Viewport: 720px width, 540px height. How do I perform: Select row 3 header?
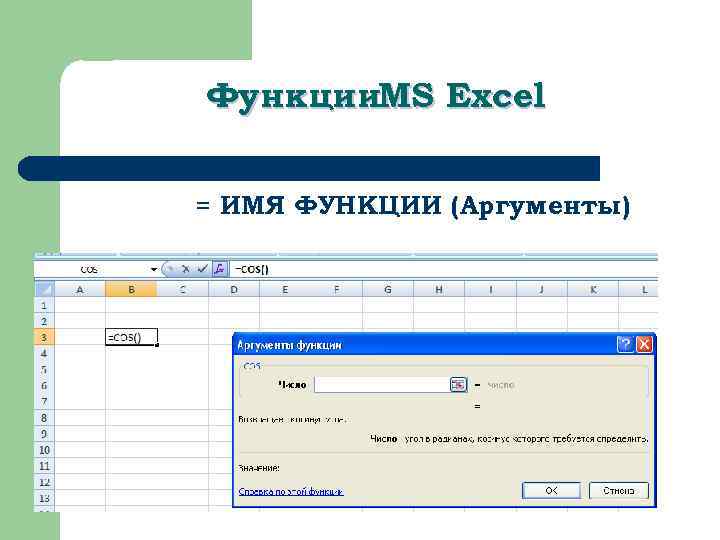45,338
